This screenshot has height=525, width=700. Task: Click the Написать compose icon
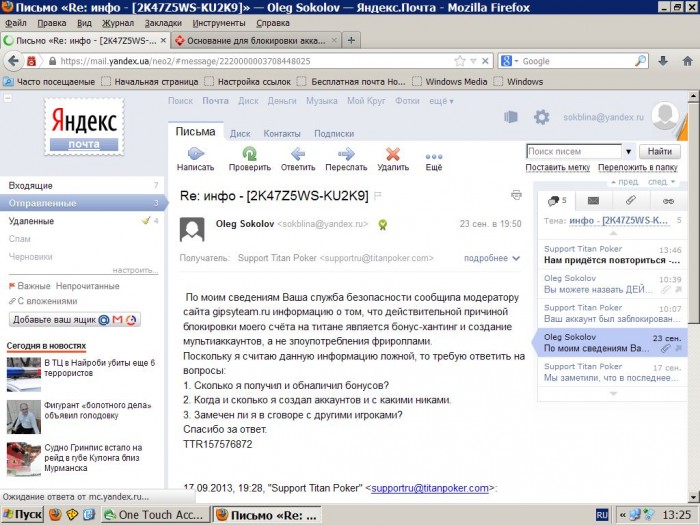tap(195, 154)
